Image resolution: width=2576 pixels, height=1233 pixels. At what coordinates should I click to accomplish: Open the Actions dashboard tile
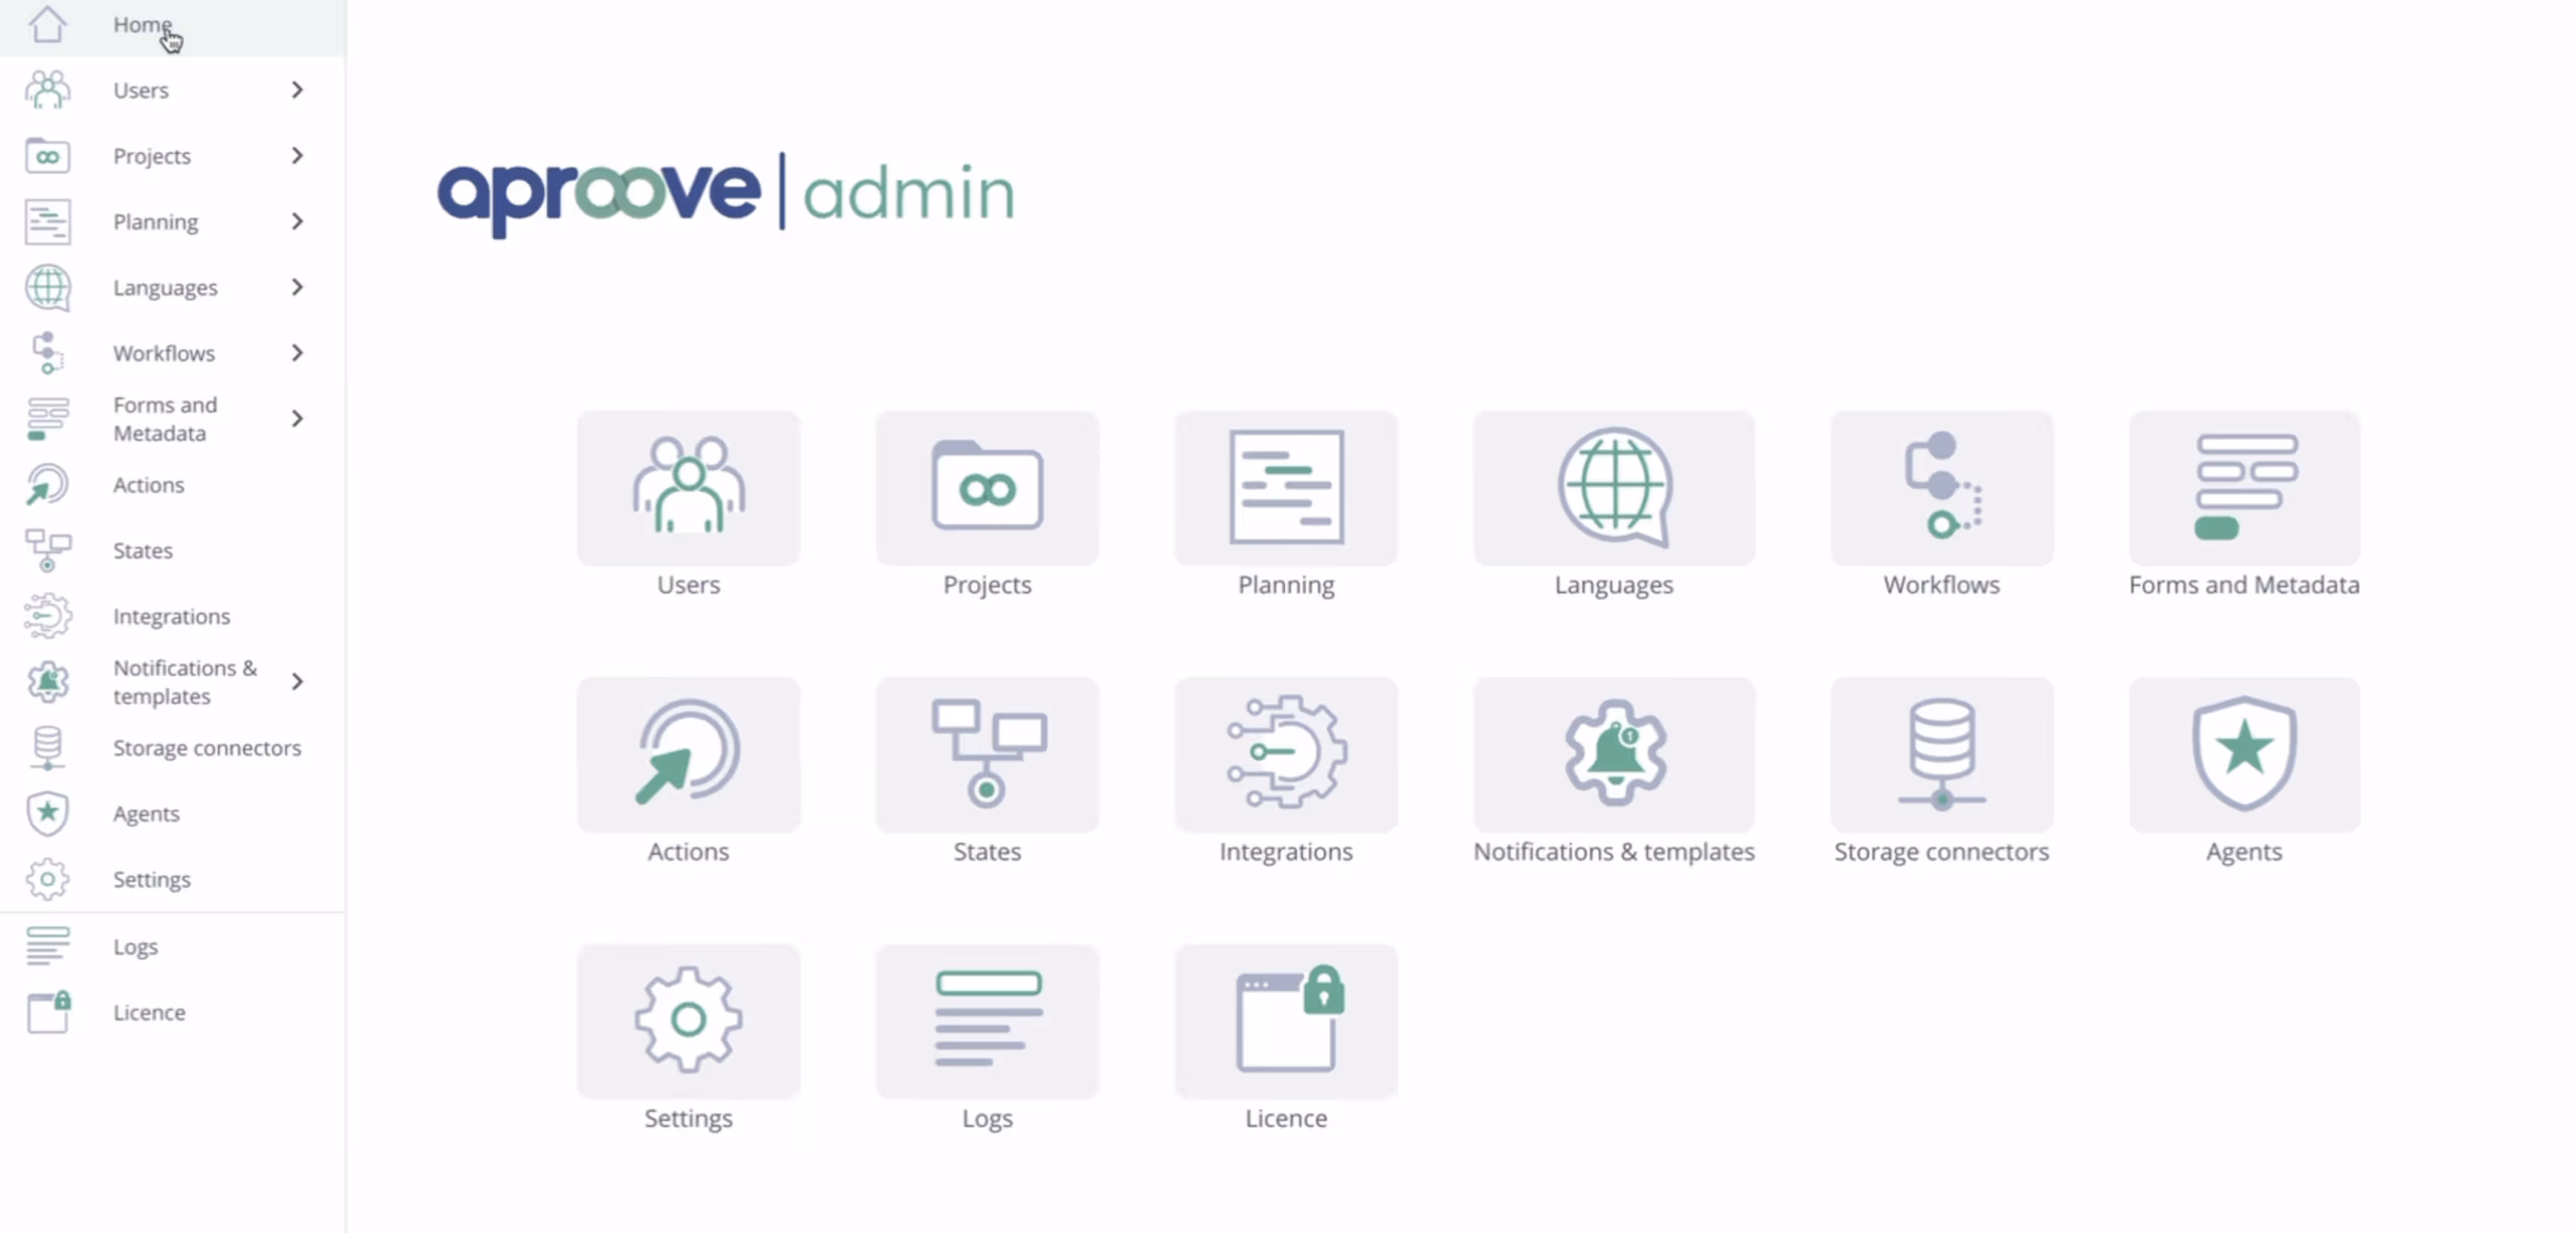[x=688, y=755]
